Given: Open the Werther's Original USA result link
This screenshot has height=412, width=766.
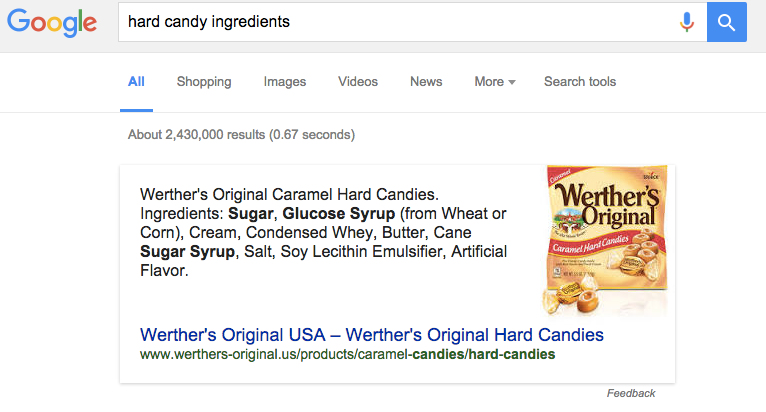Looking at the screenshot, I should click(372, 333).
